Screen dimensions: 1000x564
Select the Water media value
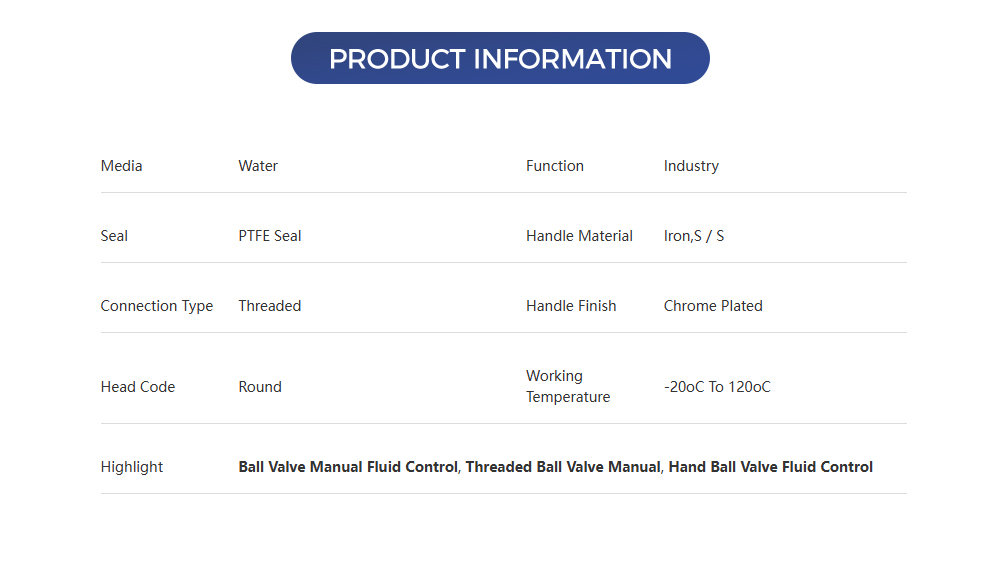click(258, 166)
